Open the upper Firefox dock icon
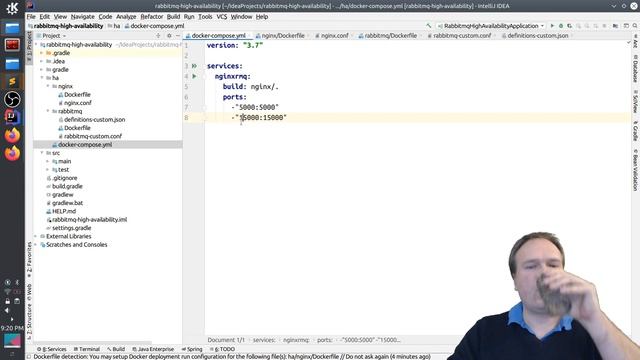Screen dimensions: 640x360 12,135
